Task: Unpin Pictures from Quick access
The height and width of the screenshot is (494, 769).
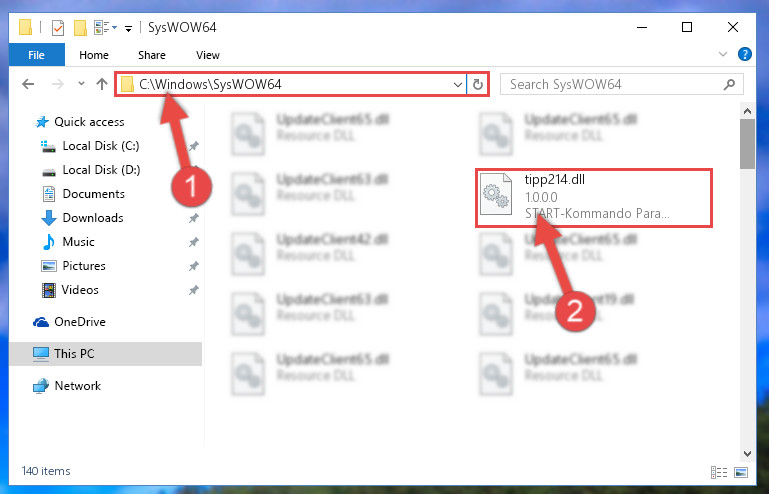Action: [194, 266]
